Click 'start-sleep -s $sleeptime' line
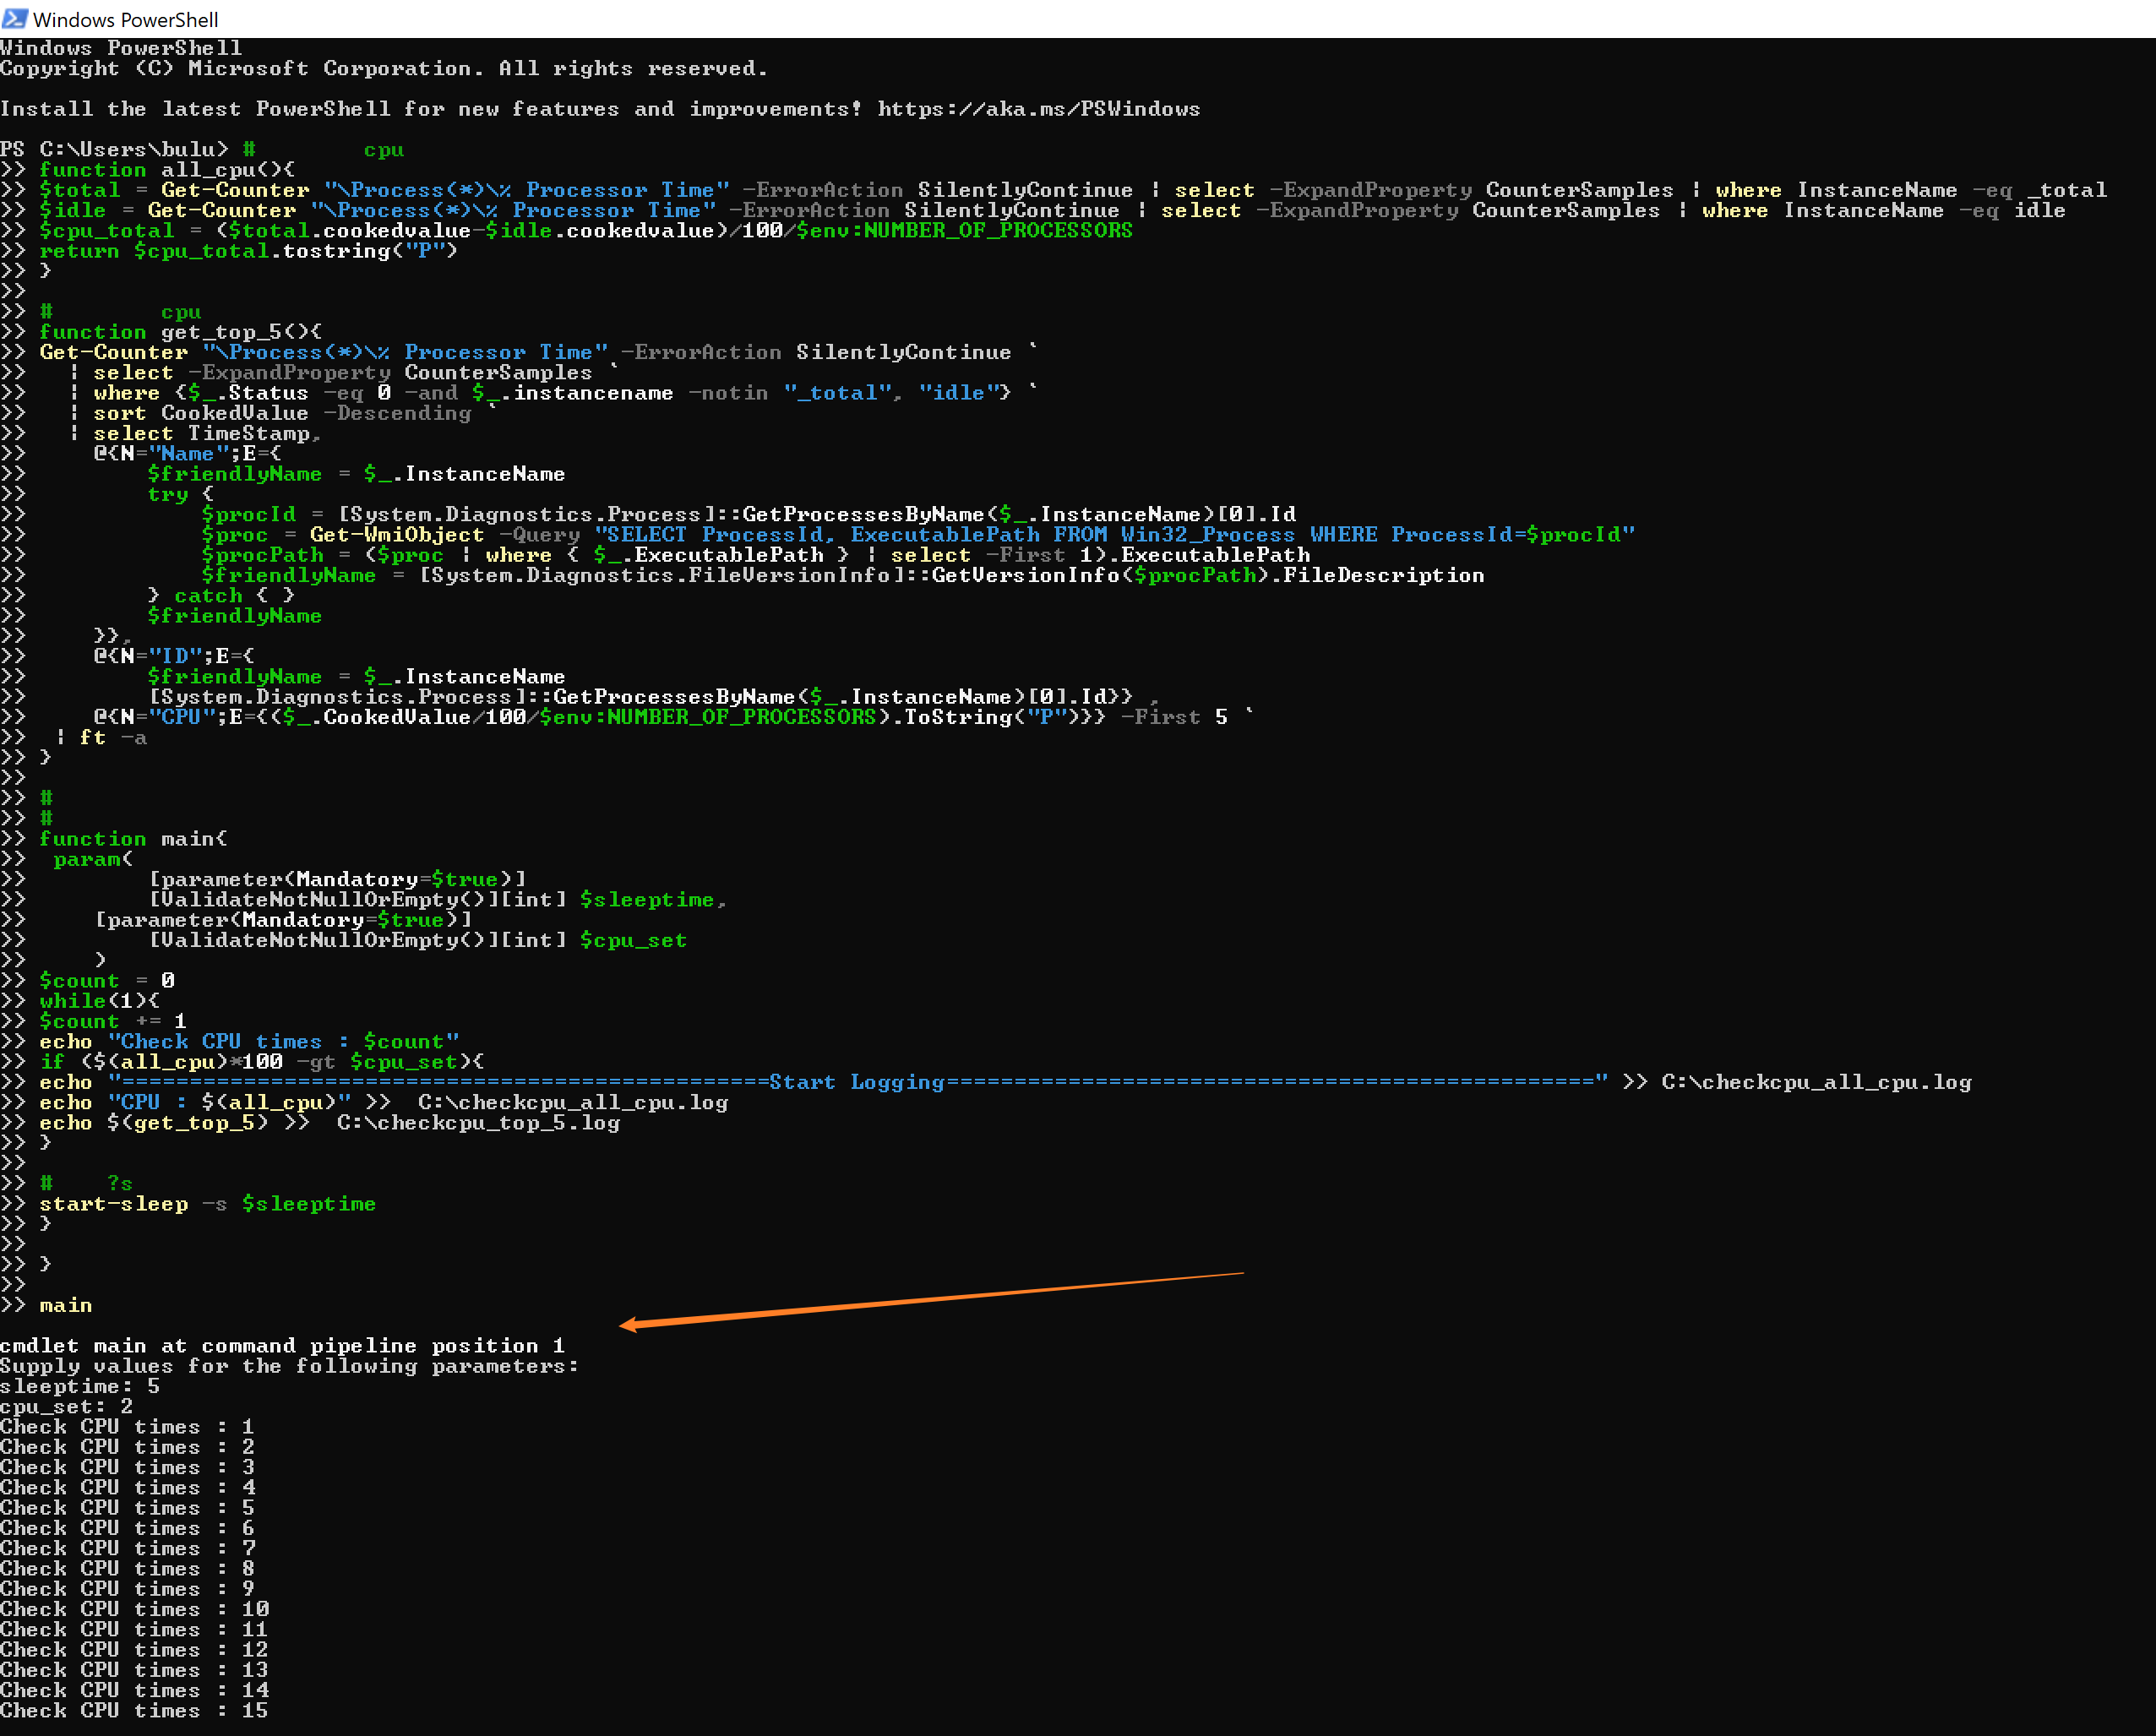Image resolution: width=2156 pixels, height=1736 pixels. coord(207,1204)
